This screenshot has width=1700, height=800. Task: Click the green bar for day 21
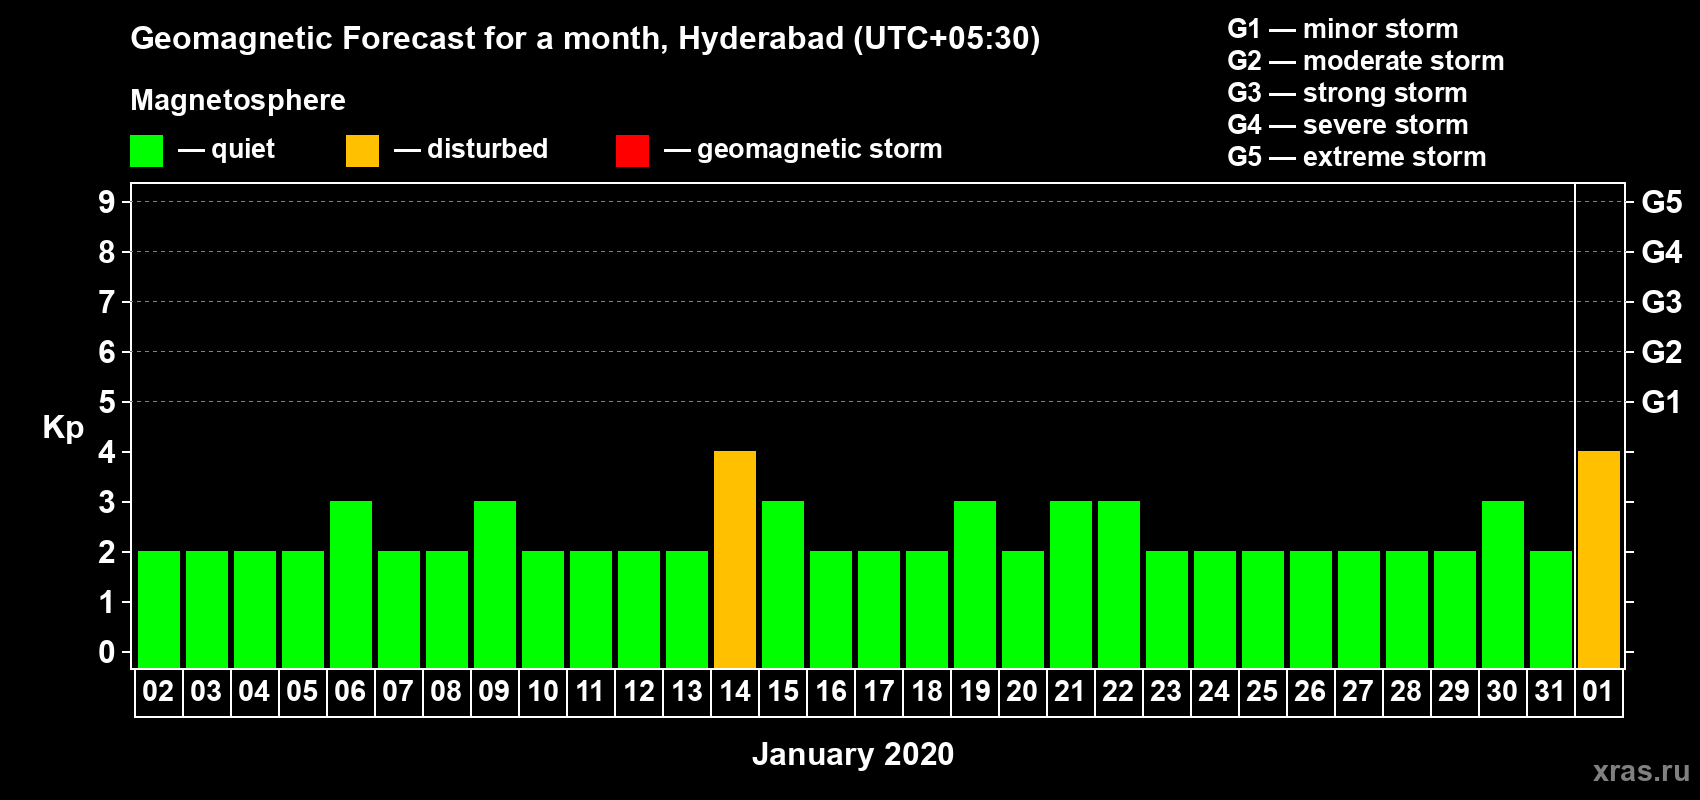1071,585
